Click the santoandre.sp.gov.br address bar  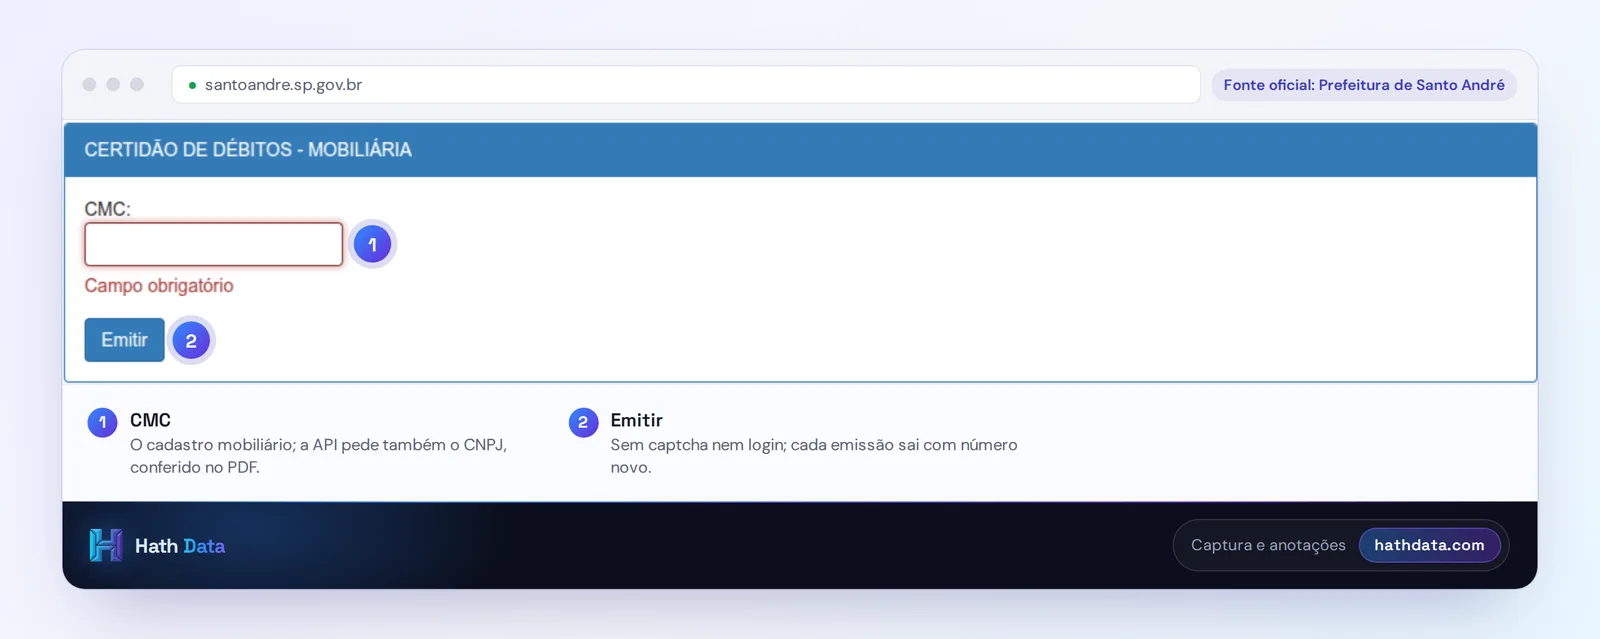[x=686, y=85]
